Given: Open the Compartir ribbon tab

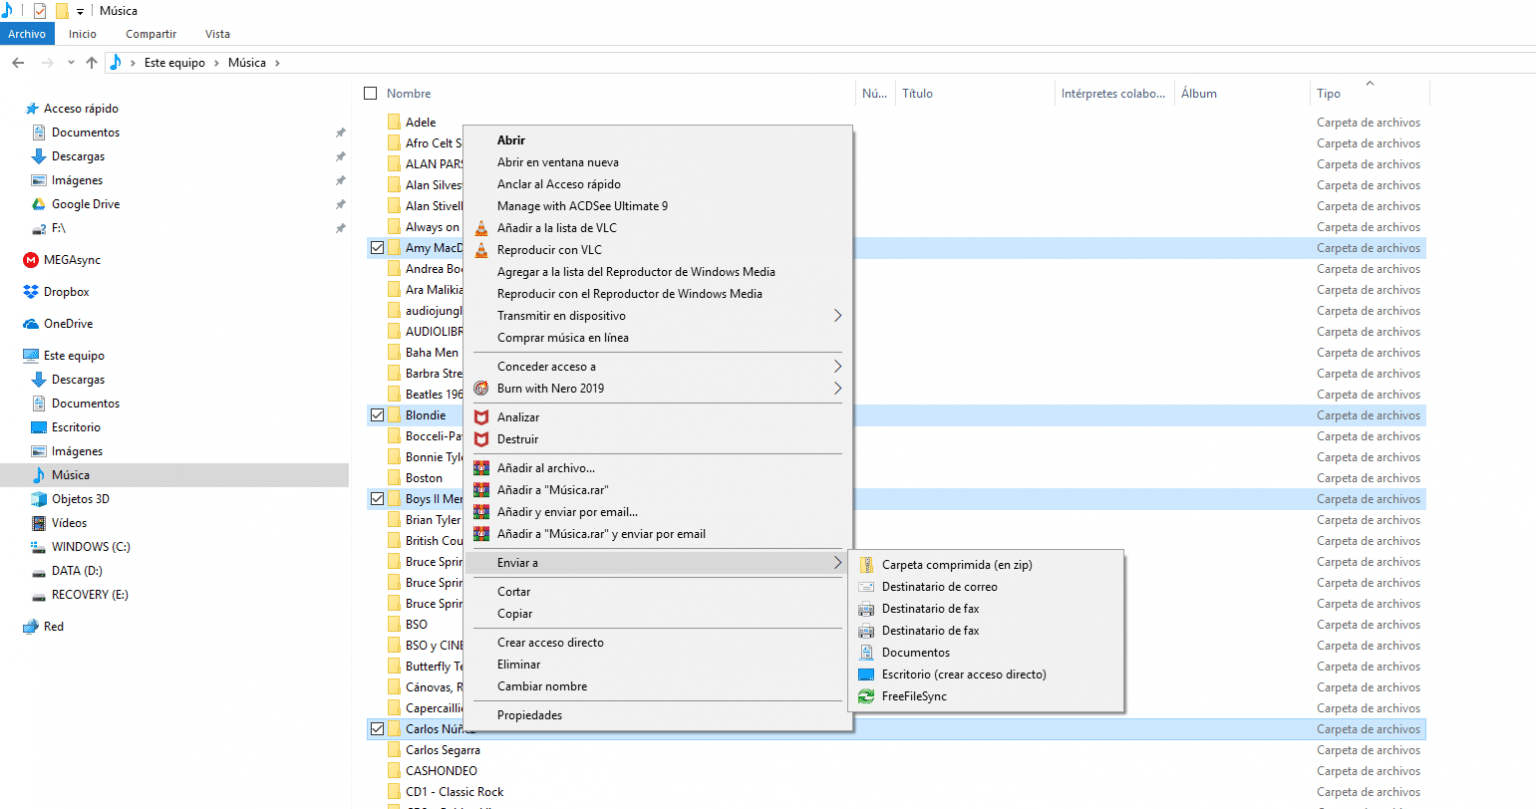Looking at the screenshot, I should click(x=151, y=34).
